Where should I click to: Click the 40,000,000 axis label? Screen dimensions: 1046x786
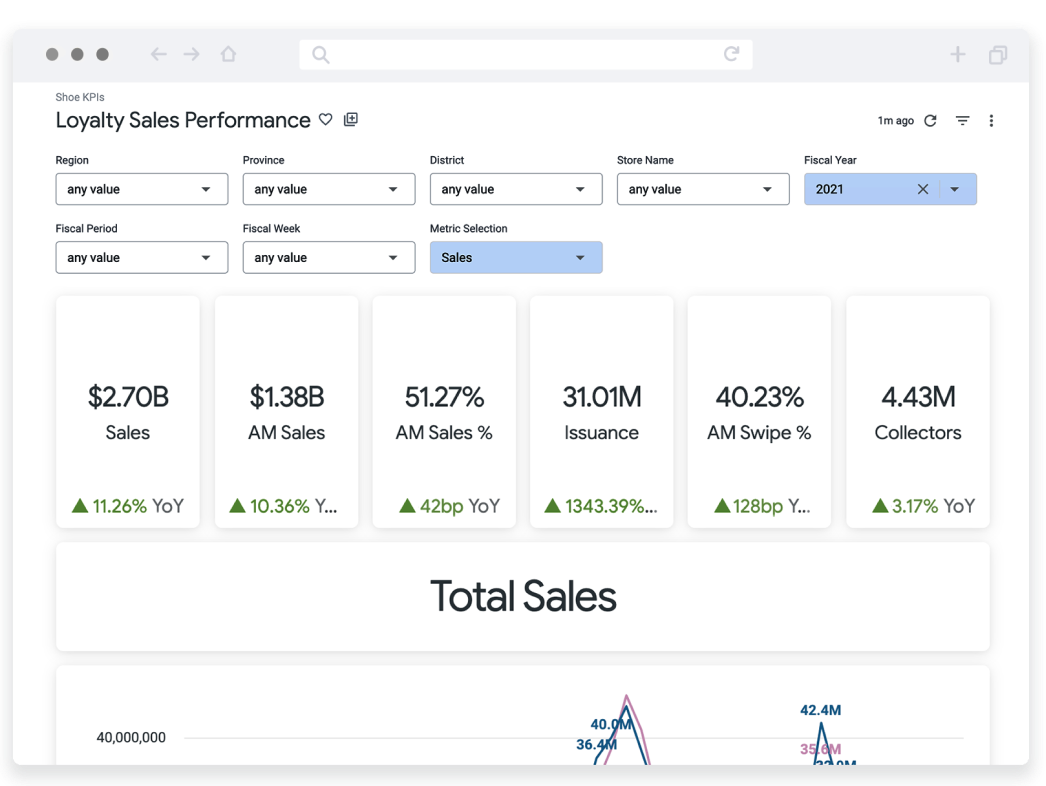[x=131, y=738]
